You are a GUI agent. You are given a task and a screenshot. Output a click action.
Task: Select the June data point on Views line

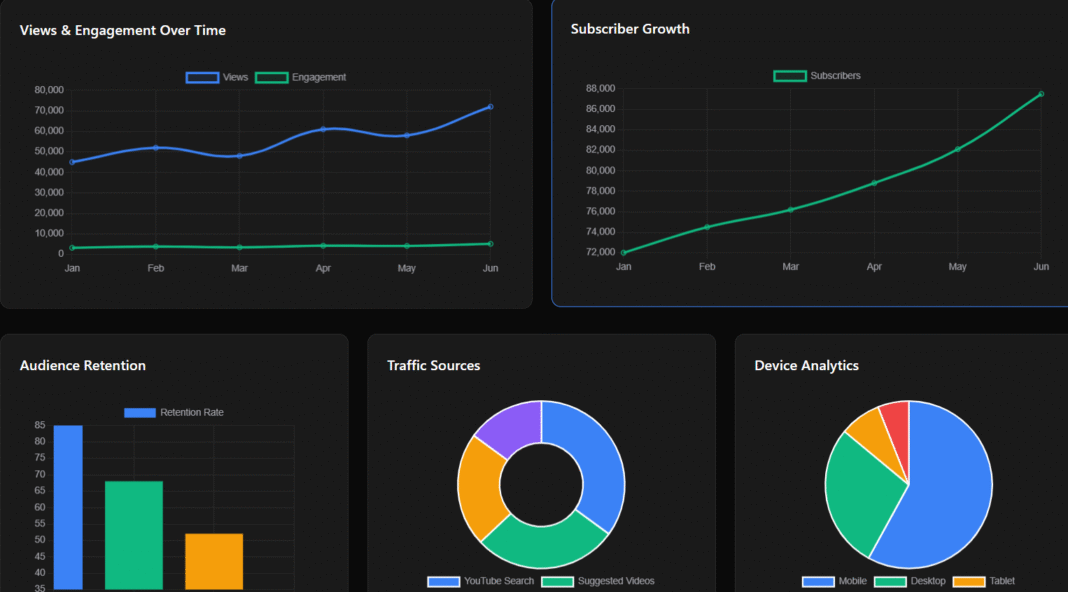point(490,107)
